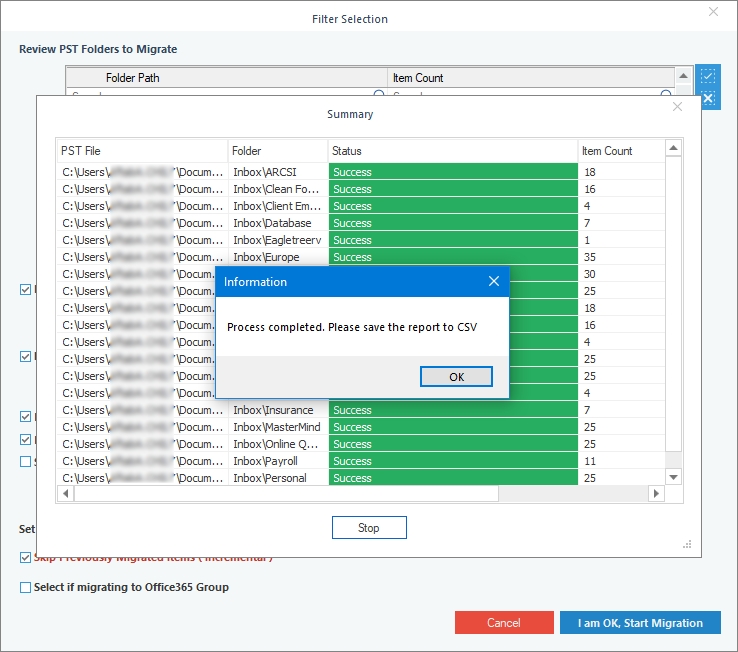Click the Stop button in the Summary window
The height and width of the screenshot is (652, 738).
pyautogui.click(x=369, y=528)
